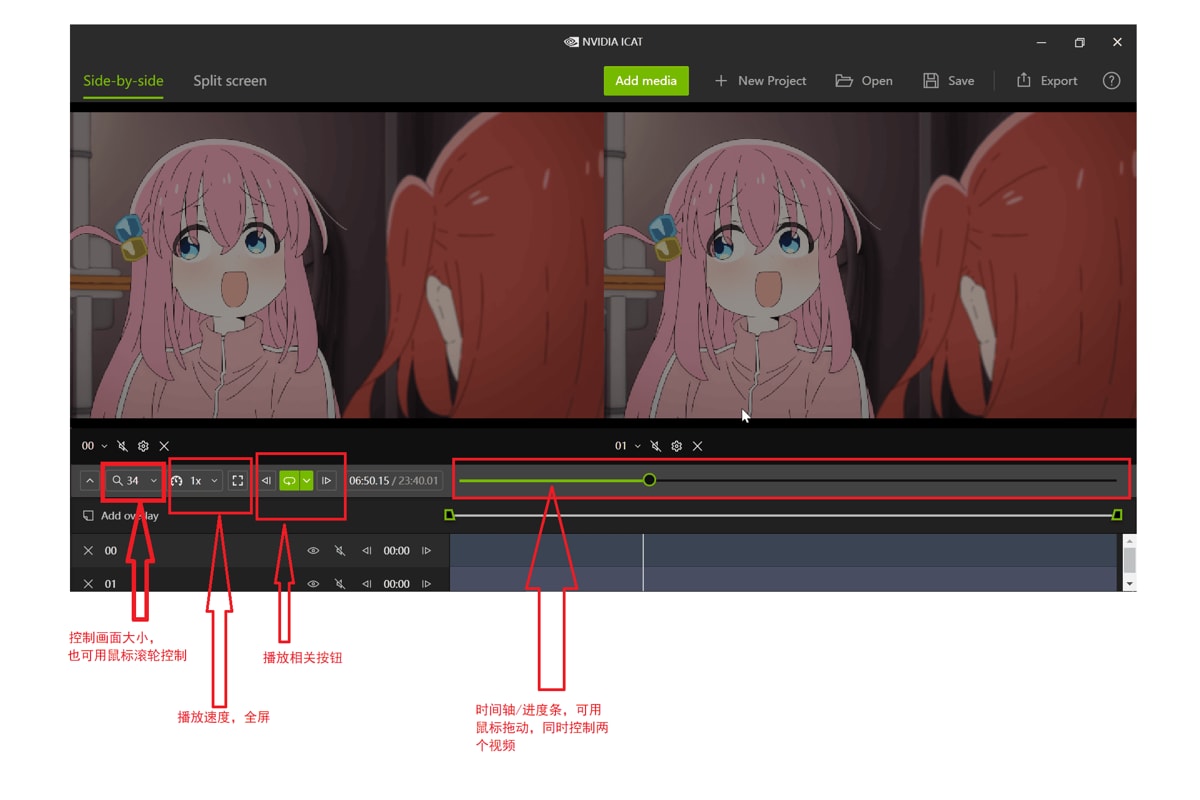
Task: Click Add overlay
Action: (120, 516)
